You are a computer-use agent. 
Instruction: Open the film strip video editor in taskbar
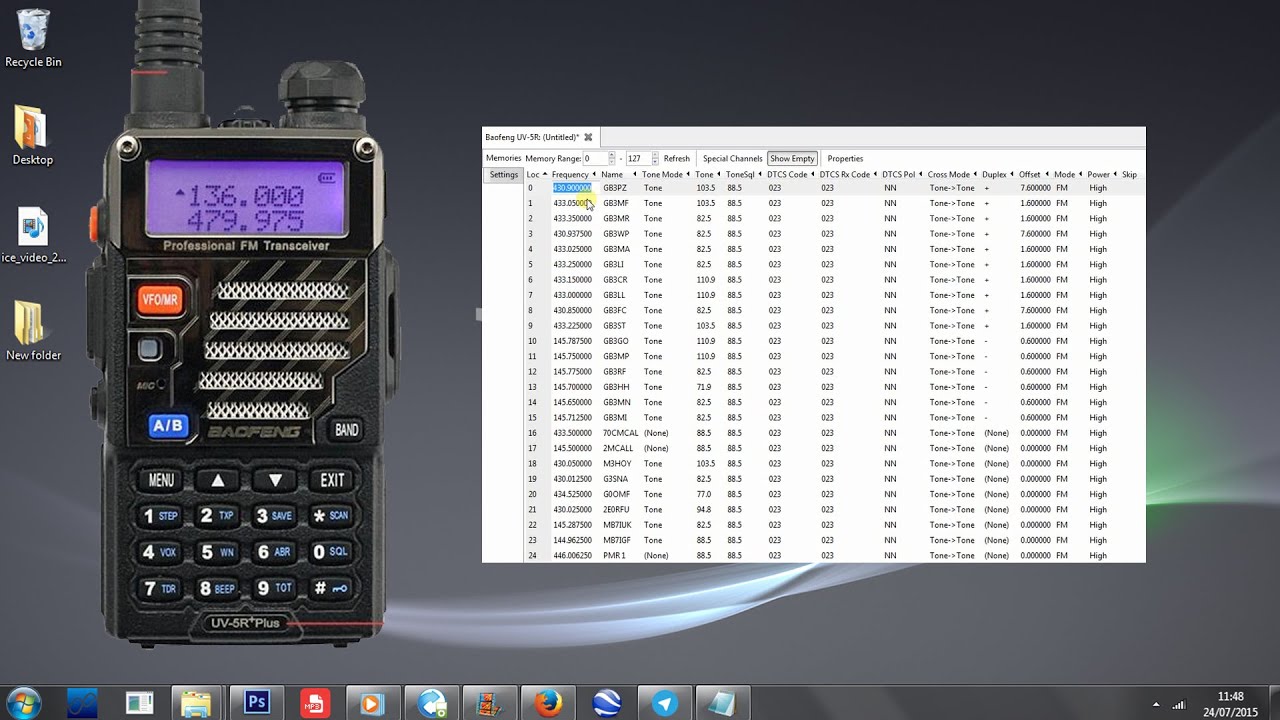tap(490, 703)
